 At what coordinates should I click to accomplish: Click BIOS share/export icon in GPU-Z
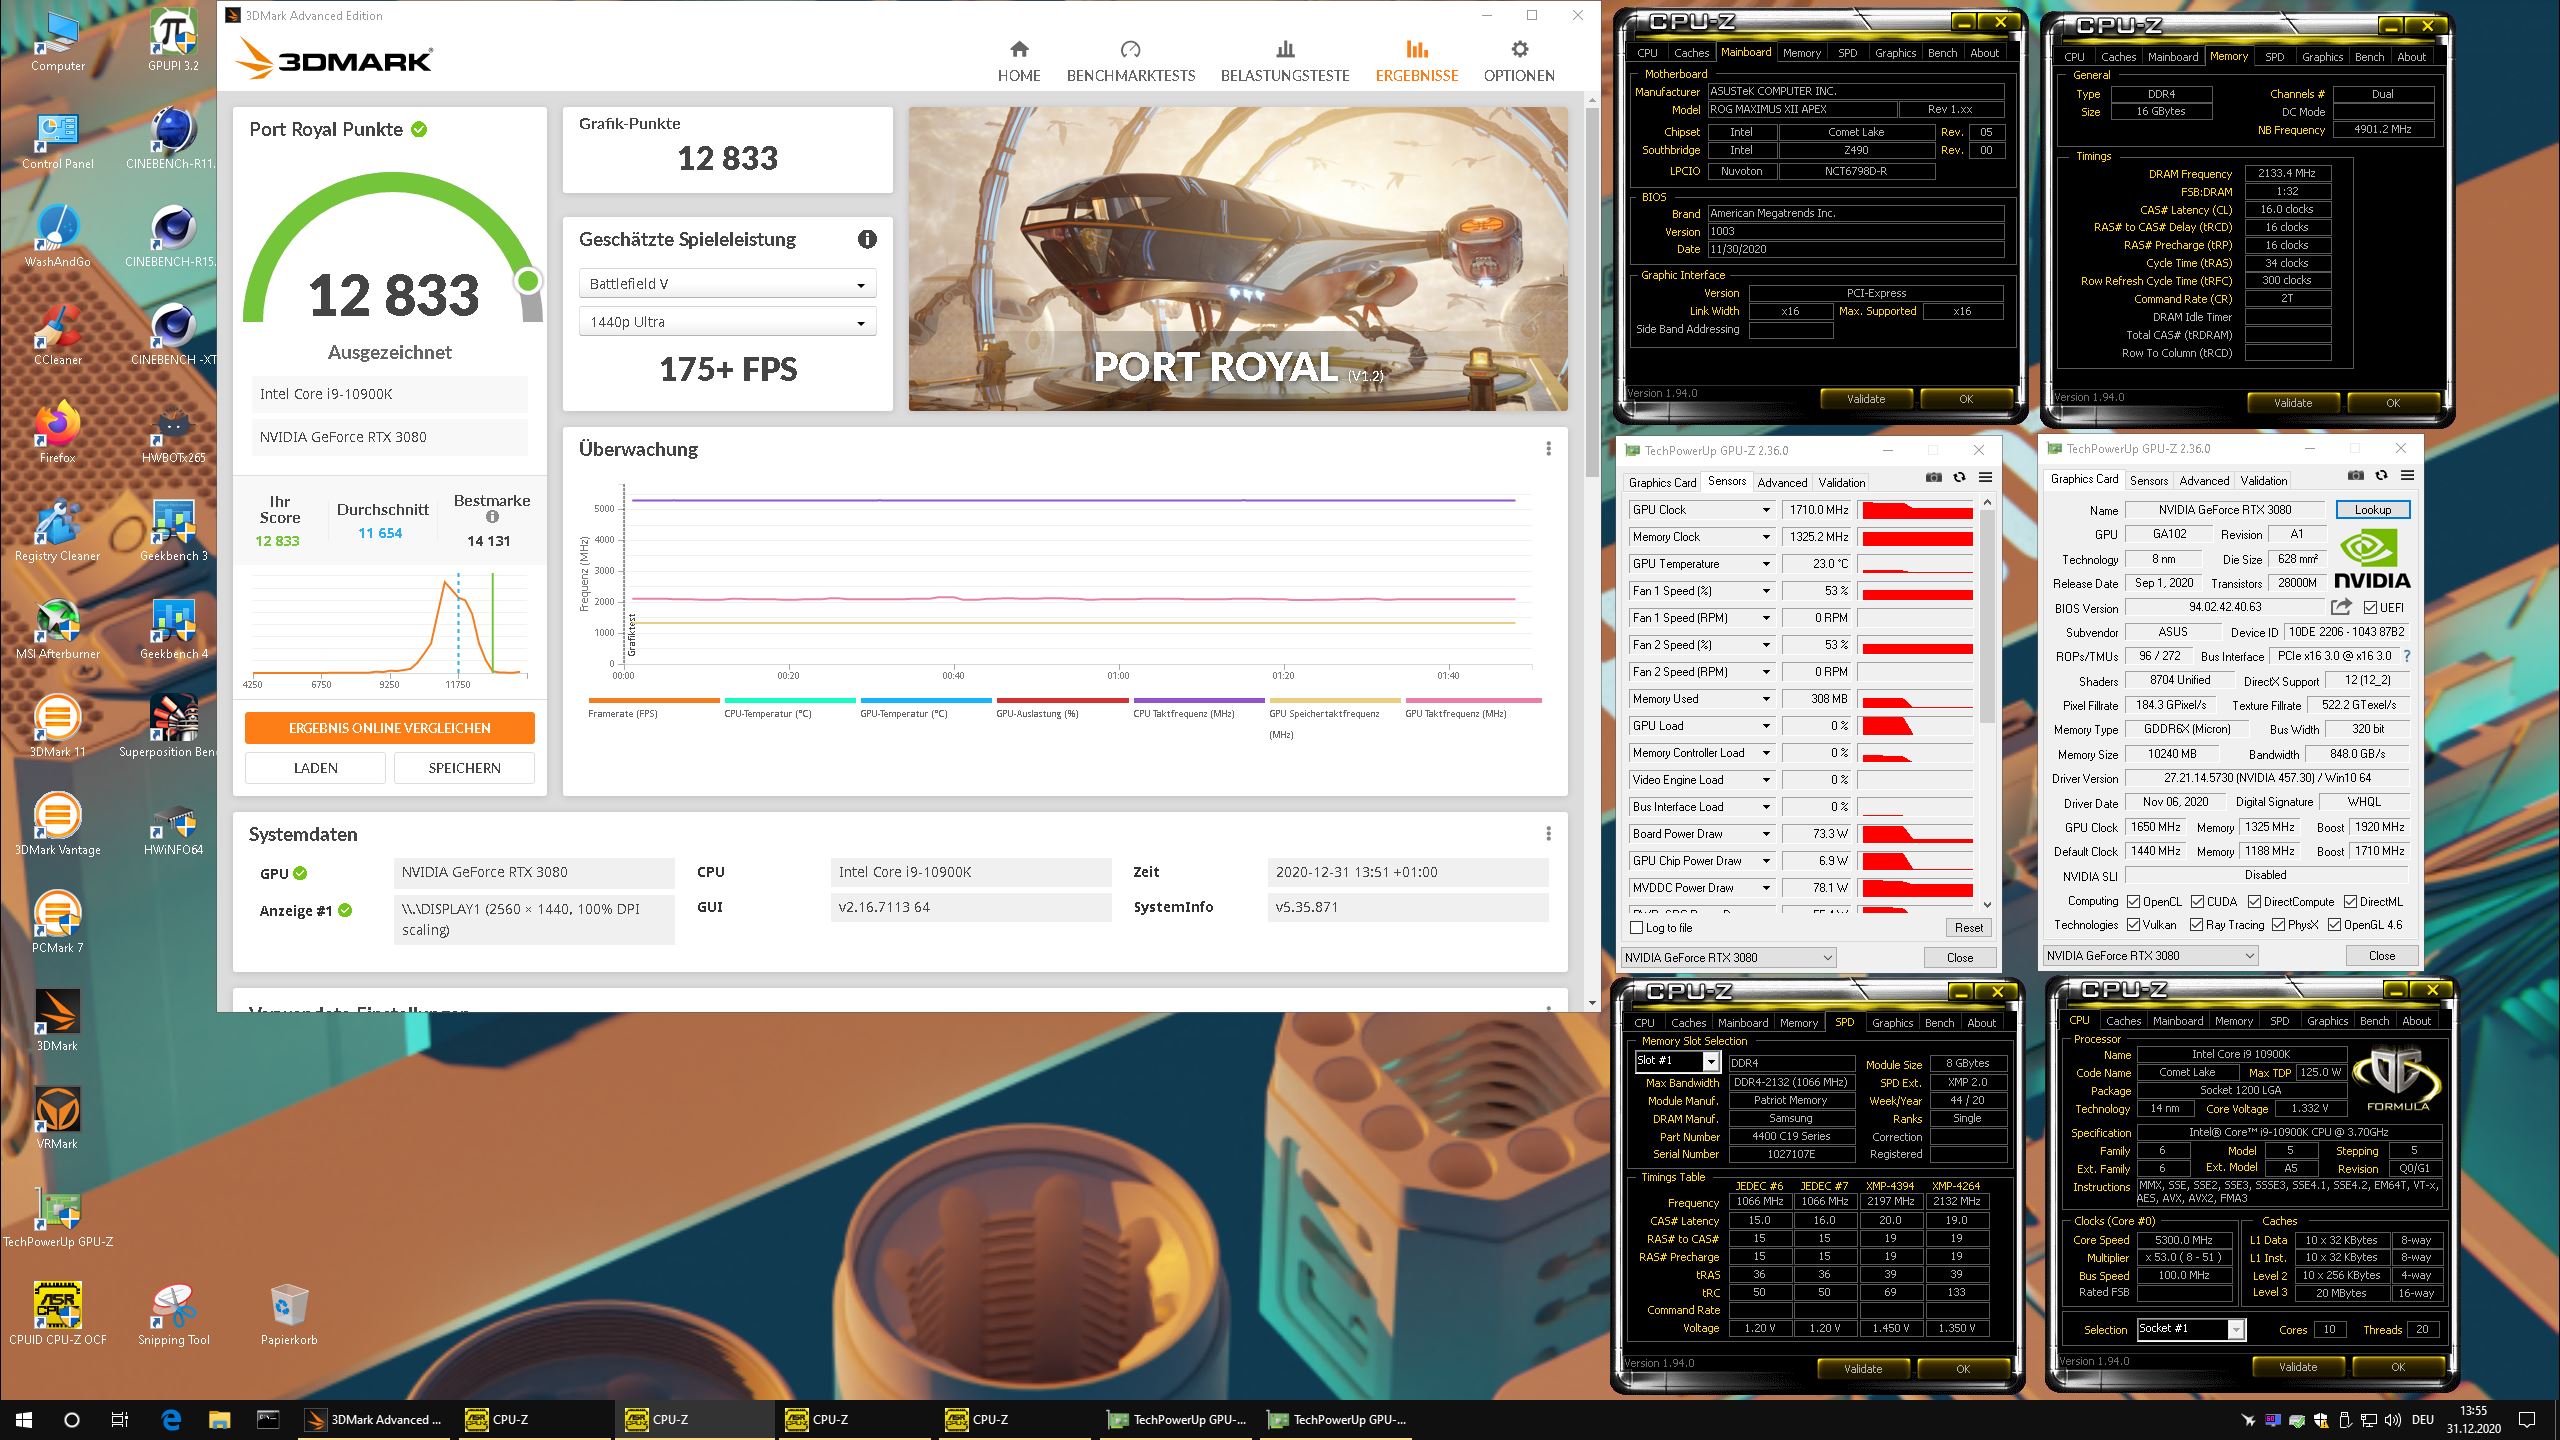2341,607
